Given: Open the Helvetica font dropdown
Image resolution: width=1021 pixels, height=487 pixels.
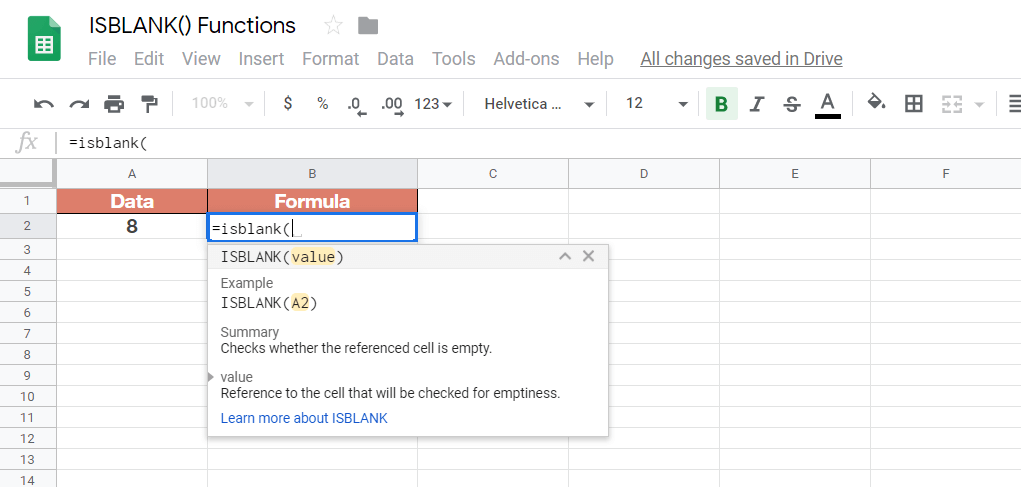Looking at the screenshot, I should pos(539,104).
